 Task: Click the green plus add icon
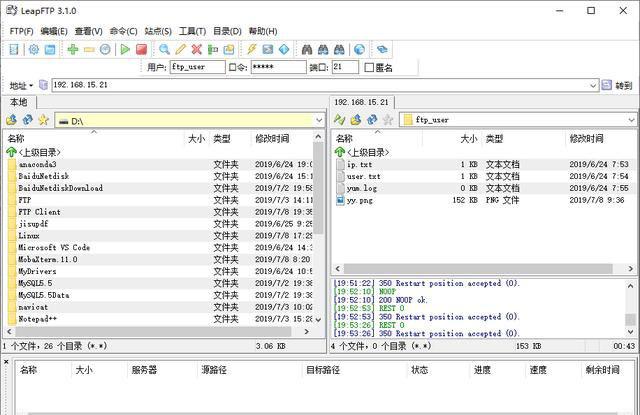[73, 49]
